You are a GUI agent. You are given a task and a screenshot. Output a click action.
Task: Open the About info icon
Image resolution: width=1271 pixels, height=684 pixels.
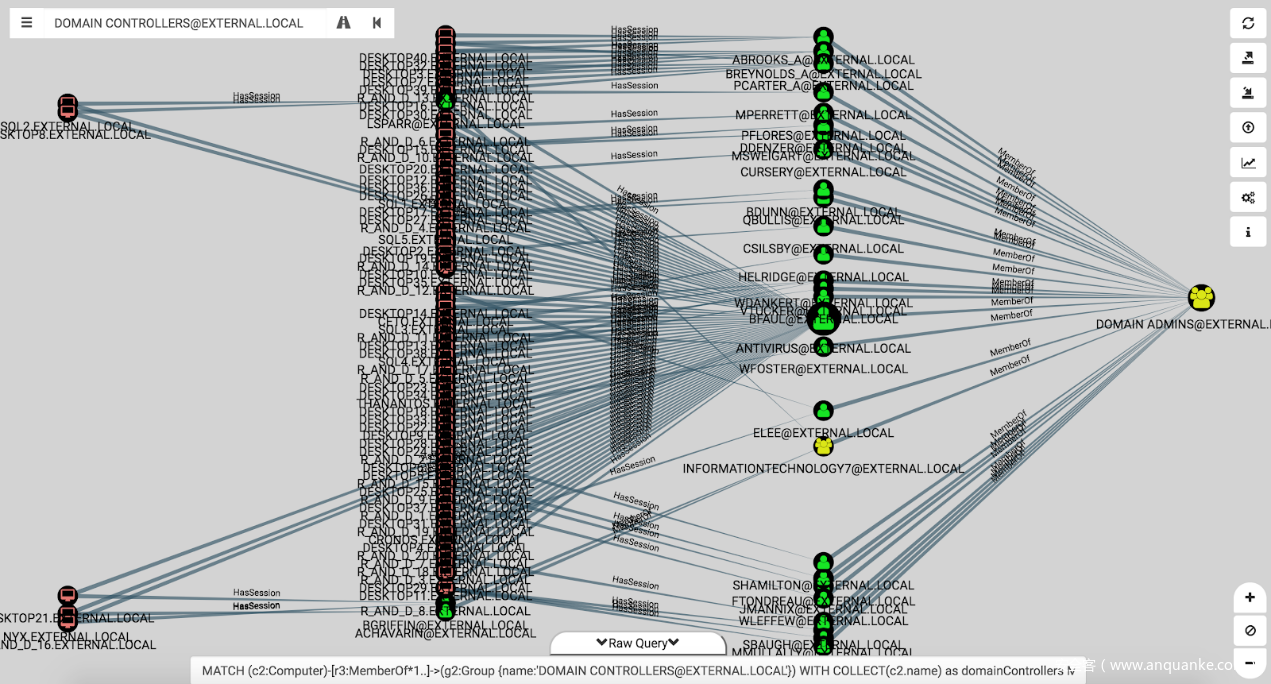click(1248, 232)
